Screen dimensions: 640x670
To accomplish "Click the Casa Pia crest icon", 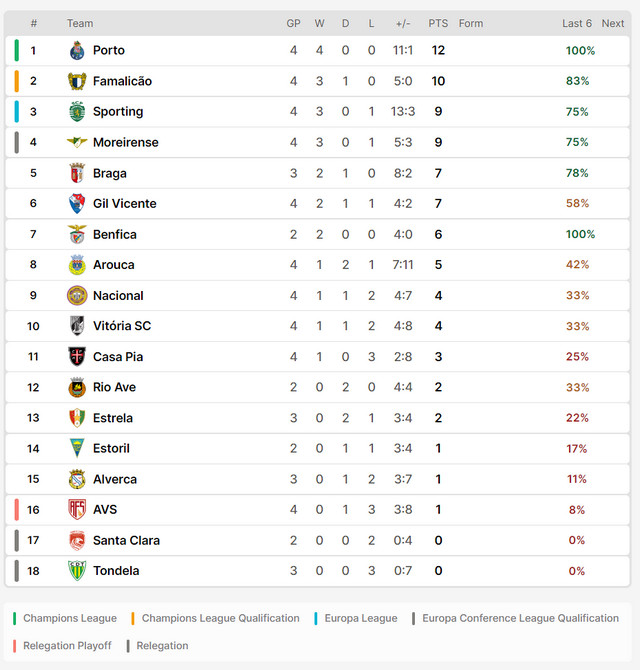I will point(77,357).
